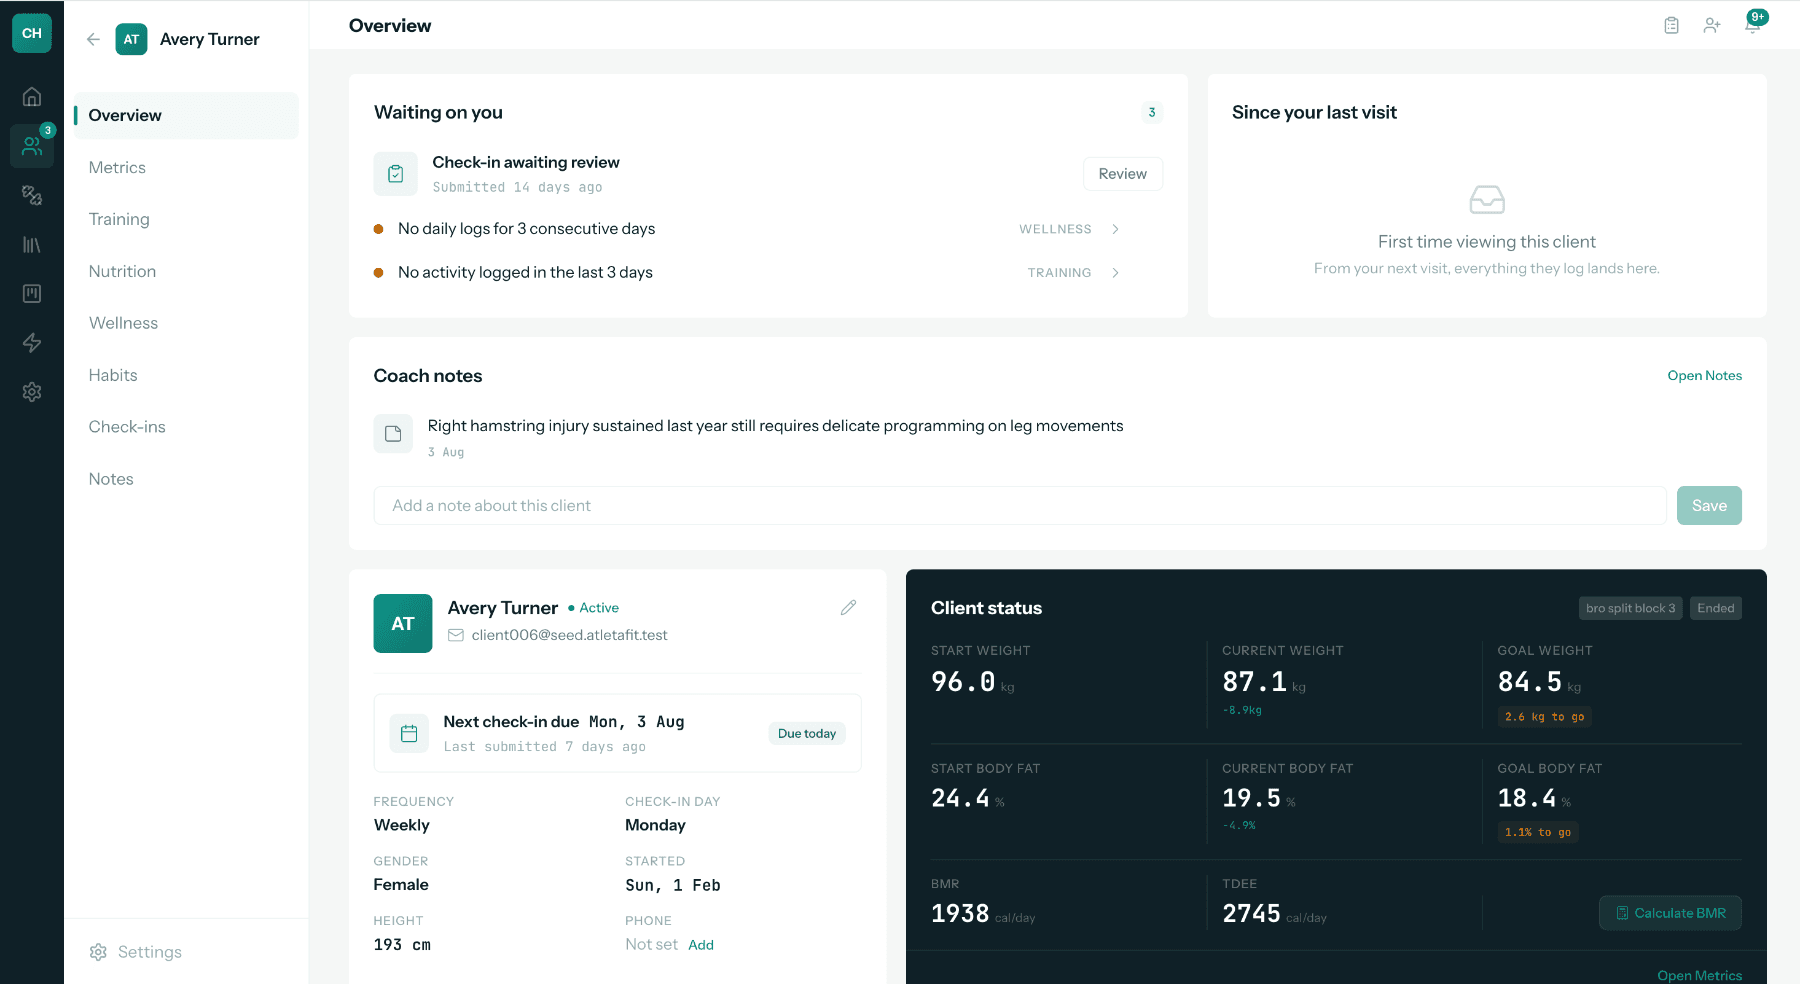The height and width of the screenshot is (984, 1800).
Task: Open notifications bell with 9+ badge
Action: (x=1753, y=24)
